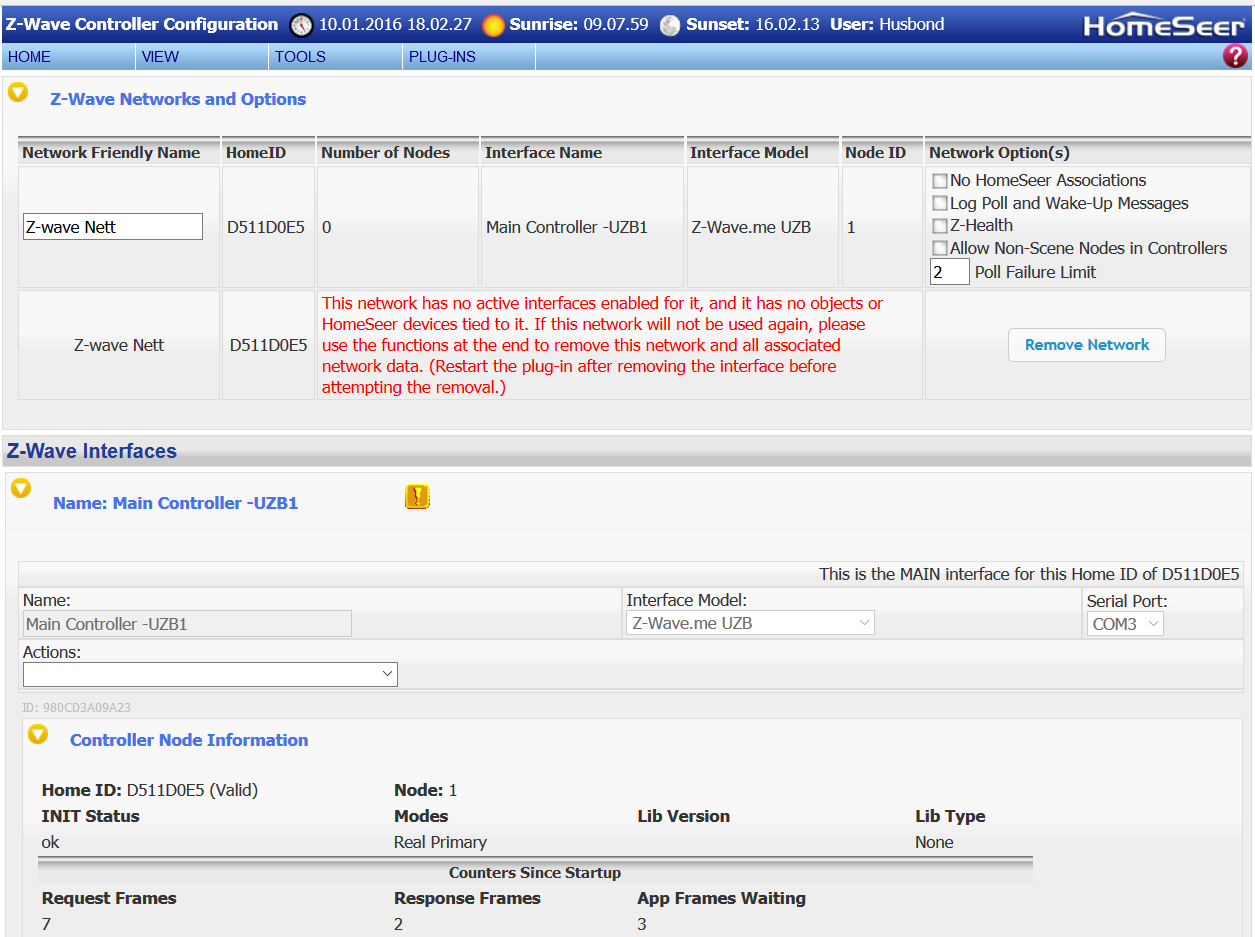Viewport: 1255px width, 937px height.
Task: Click the Poll Failure Limit input field
Action: (x=950, y=272)
